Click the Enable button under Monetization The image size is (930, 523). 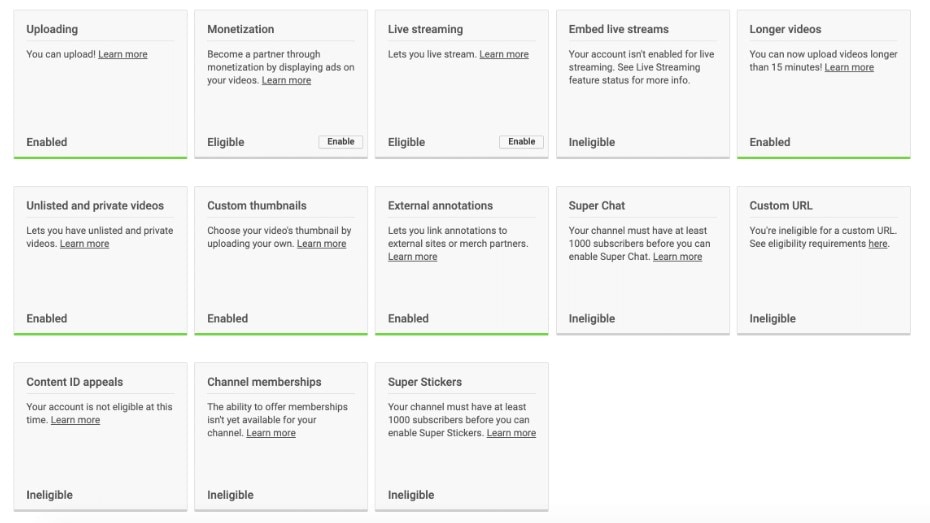(x=341, y=142)
